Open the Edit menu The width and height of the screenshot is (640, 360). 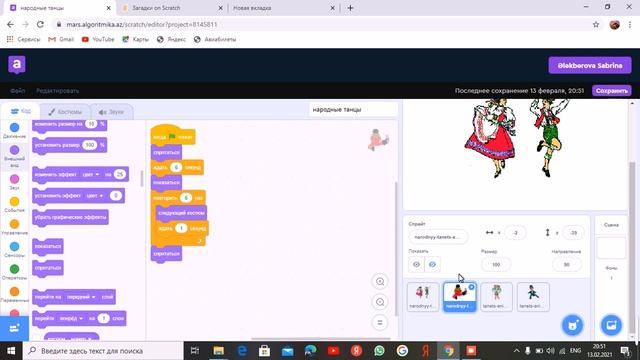[x=58, y=91]
